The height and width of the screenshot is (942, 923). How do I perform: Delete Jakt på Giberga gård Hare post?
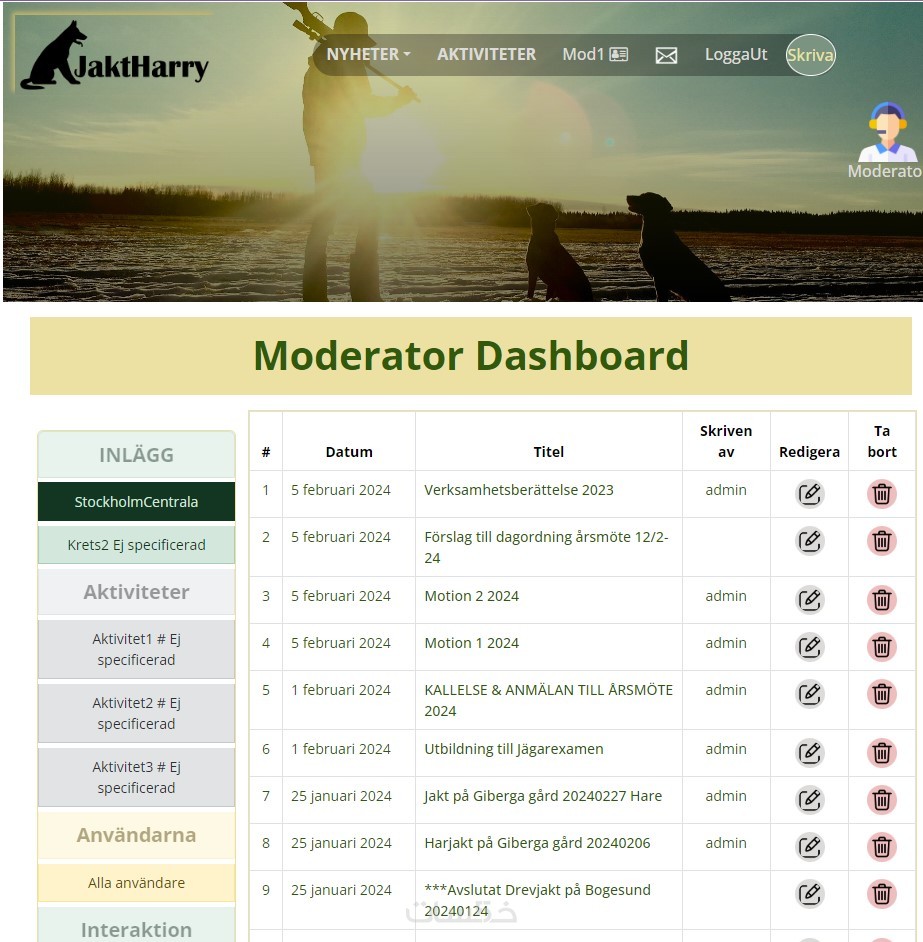(882, 800)
